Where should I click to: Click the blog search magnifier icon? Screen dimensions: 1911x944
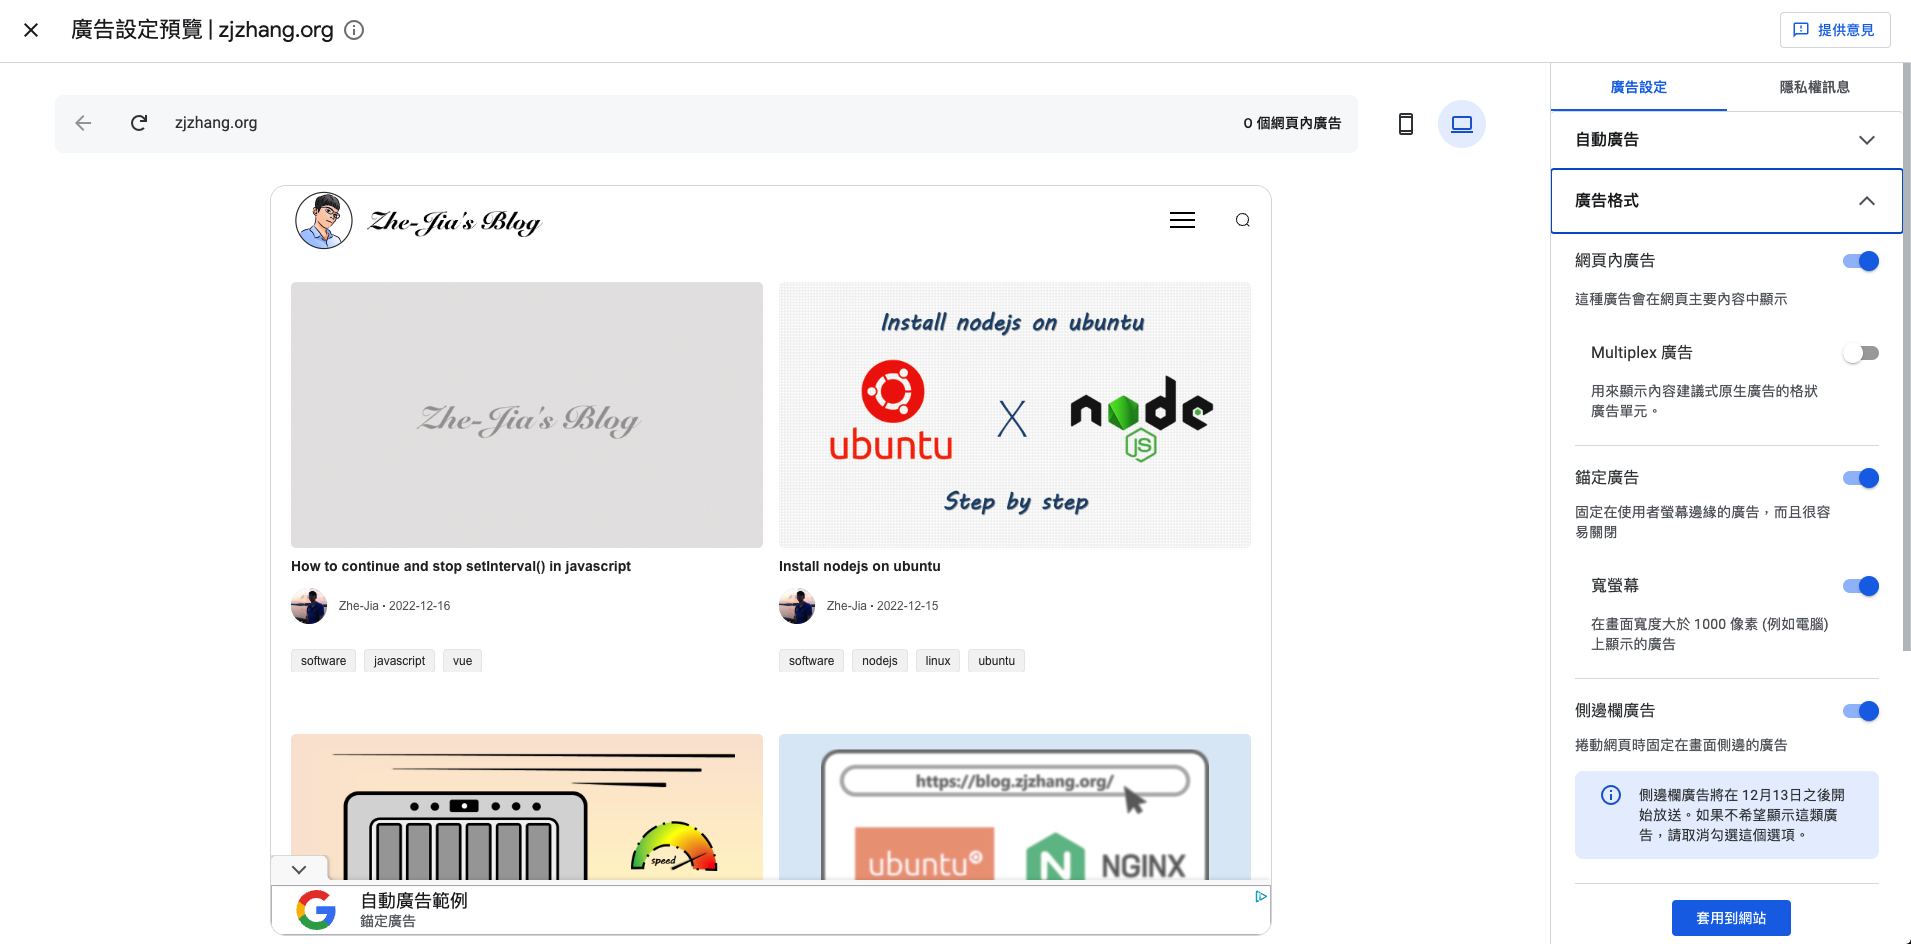(1242, 220)
